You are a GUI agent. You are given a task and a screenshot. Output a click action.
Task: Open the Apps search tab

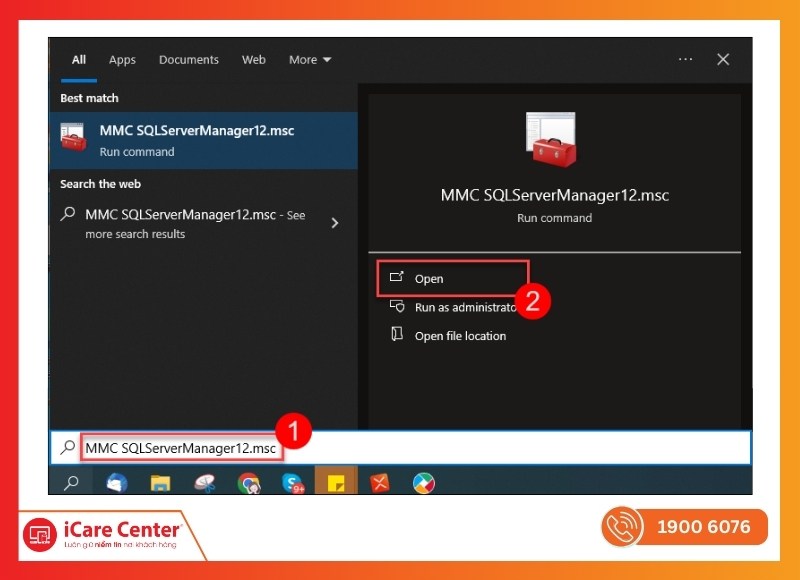coord(122,60)
